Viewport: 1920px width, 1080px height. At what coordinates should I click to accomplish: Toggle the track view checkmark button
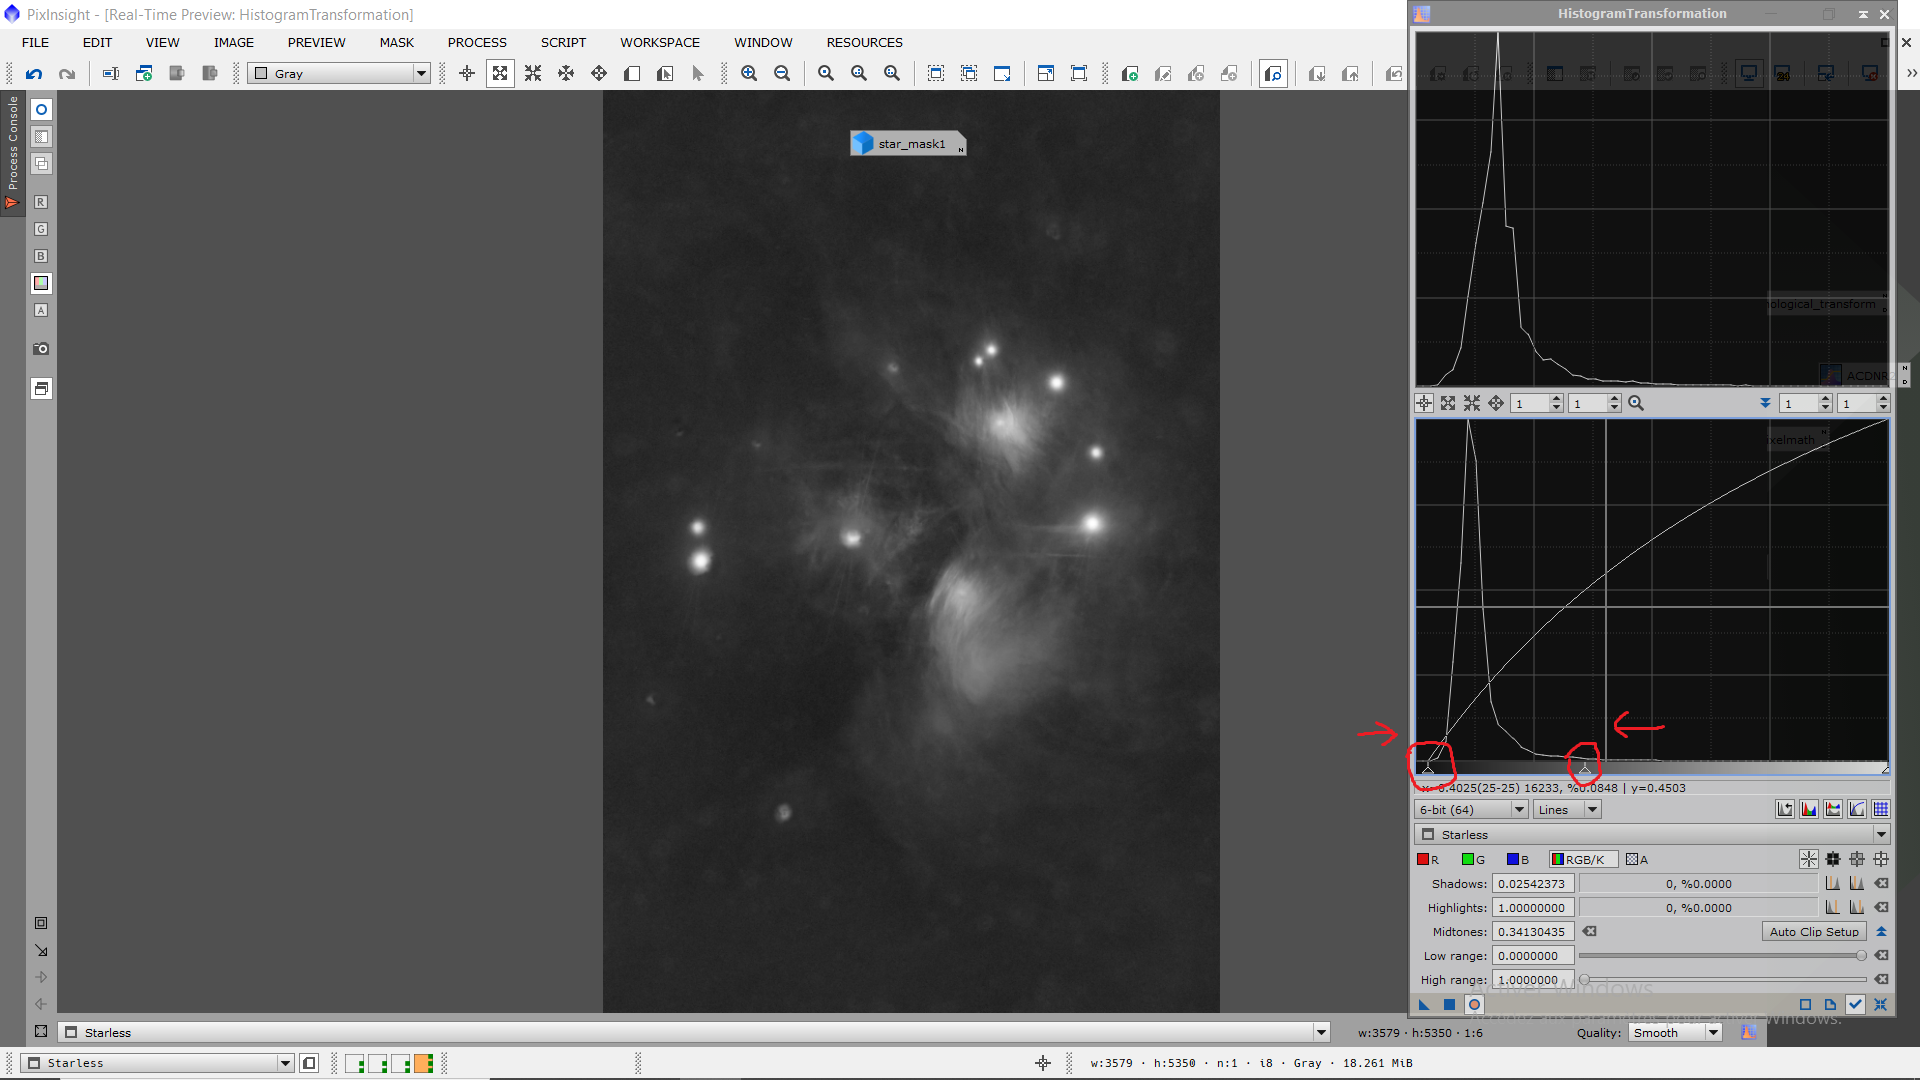coord(1855,1004)
